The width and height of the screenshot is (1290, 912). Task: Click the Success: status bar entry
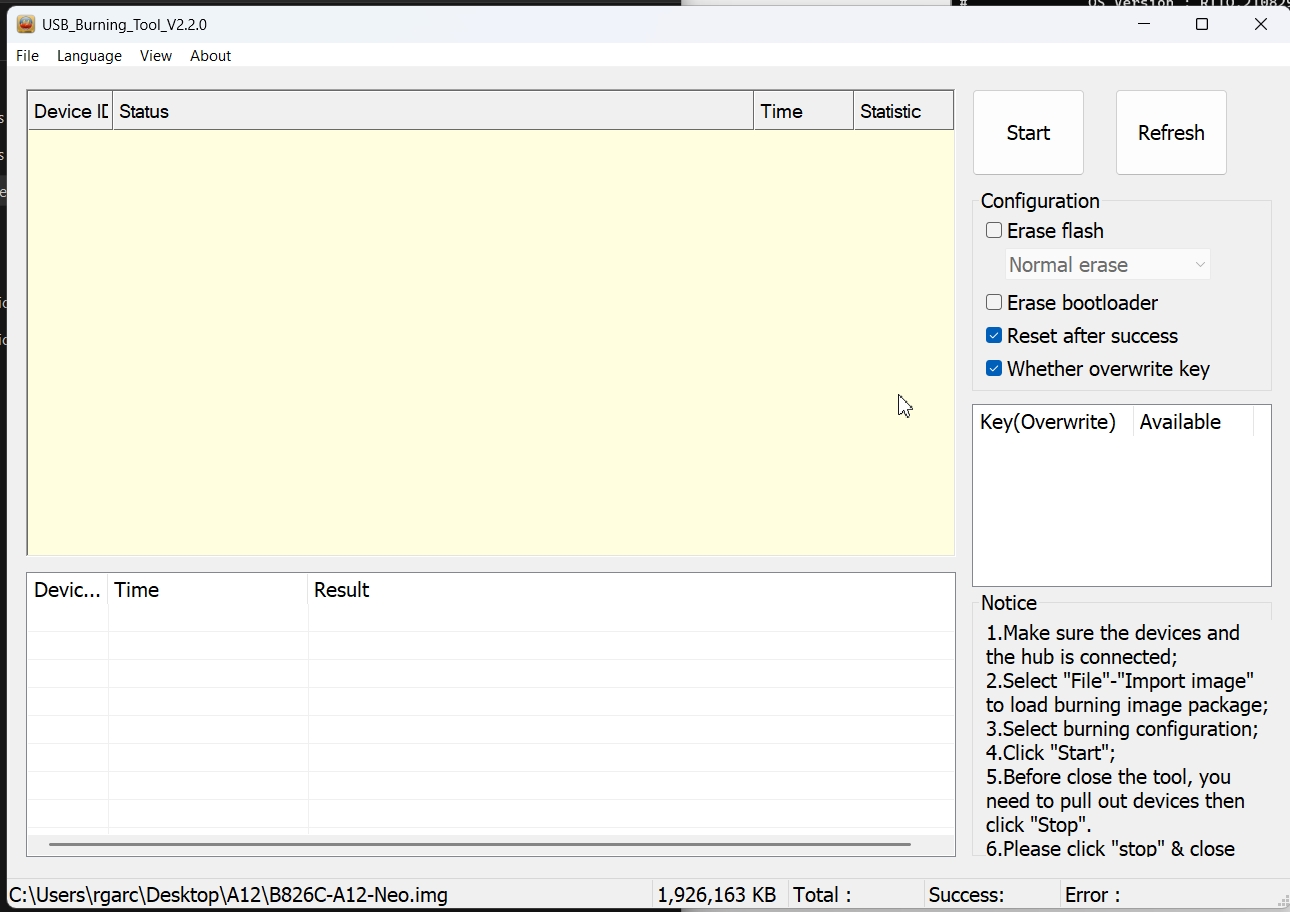(x=966, y=895)
